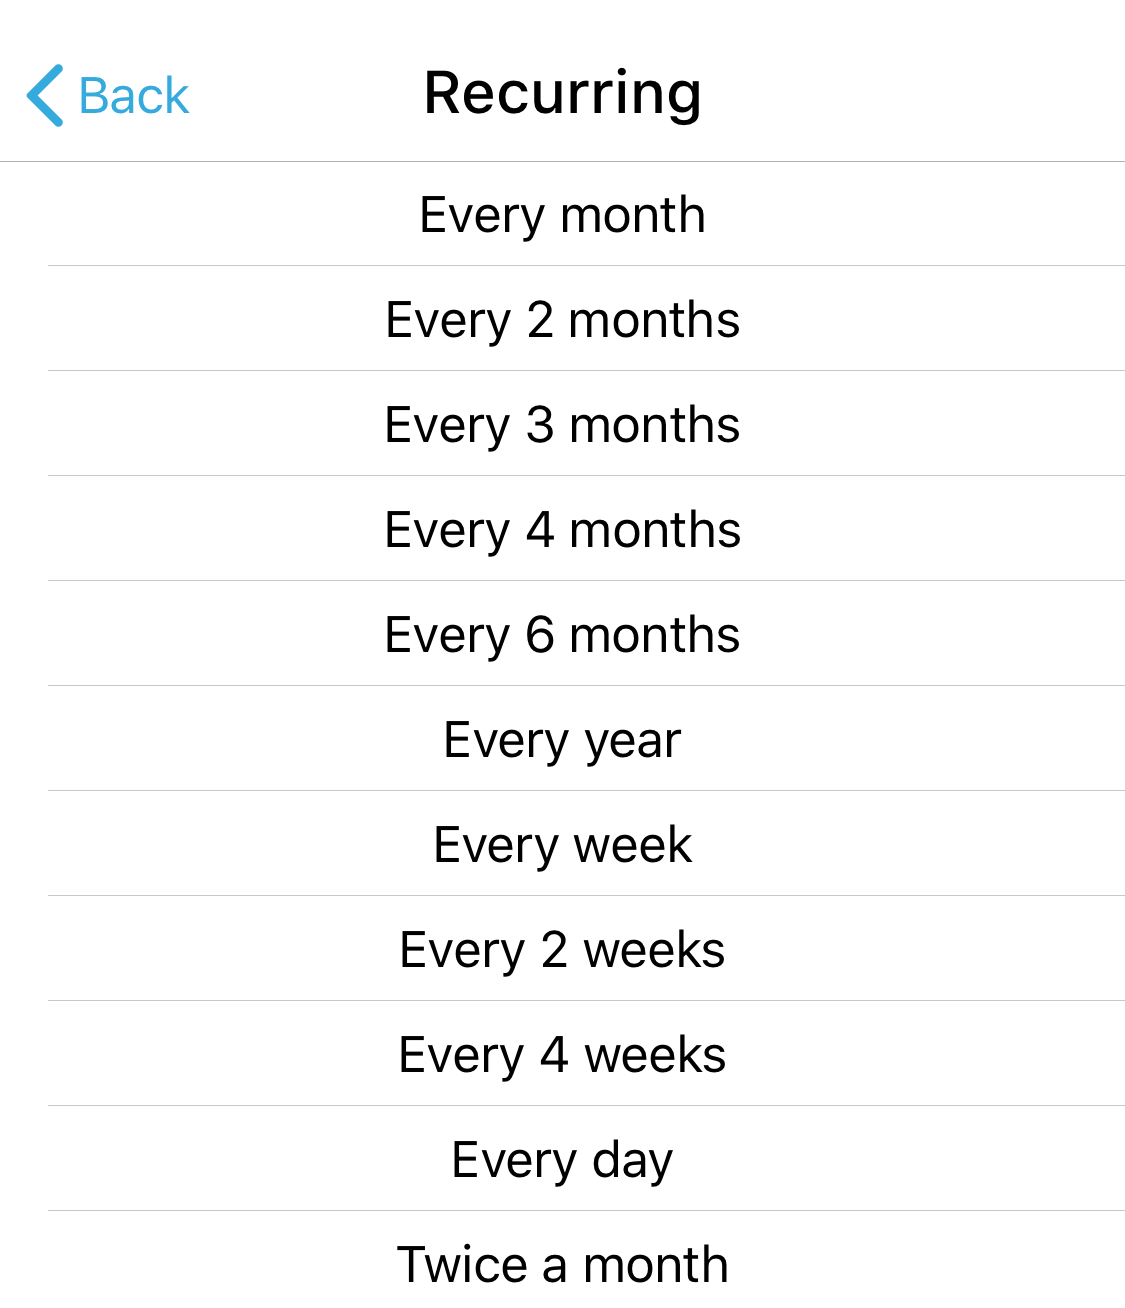1125x1308 pixels.
Task: Set recurrence to Every day
Action: tap(562, 1160)
